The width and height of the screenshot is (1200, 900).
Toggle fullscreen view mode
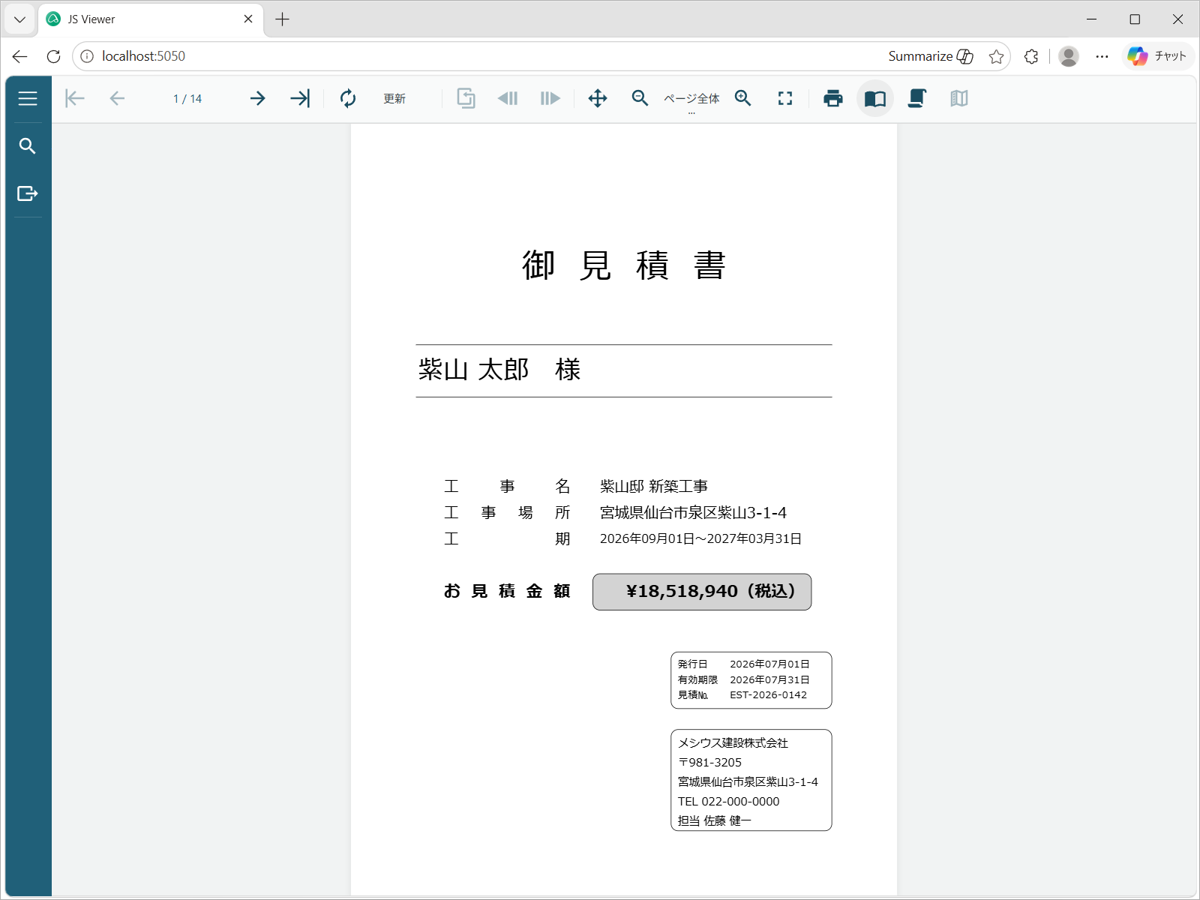click(x=785, y=98)
